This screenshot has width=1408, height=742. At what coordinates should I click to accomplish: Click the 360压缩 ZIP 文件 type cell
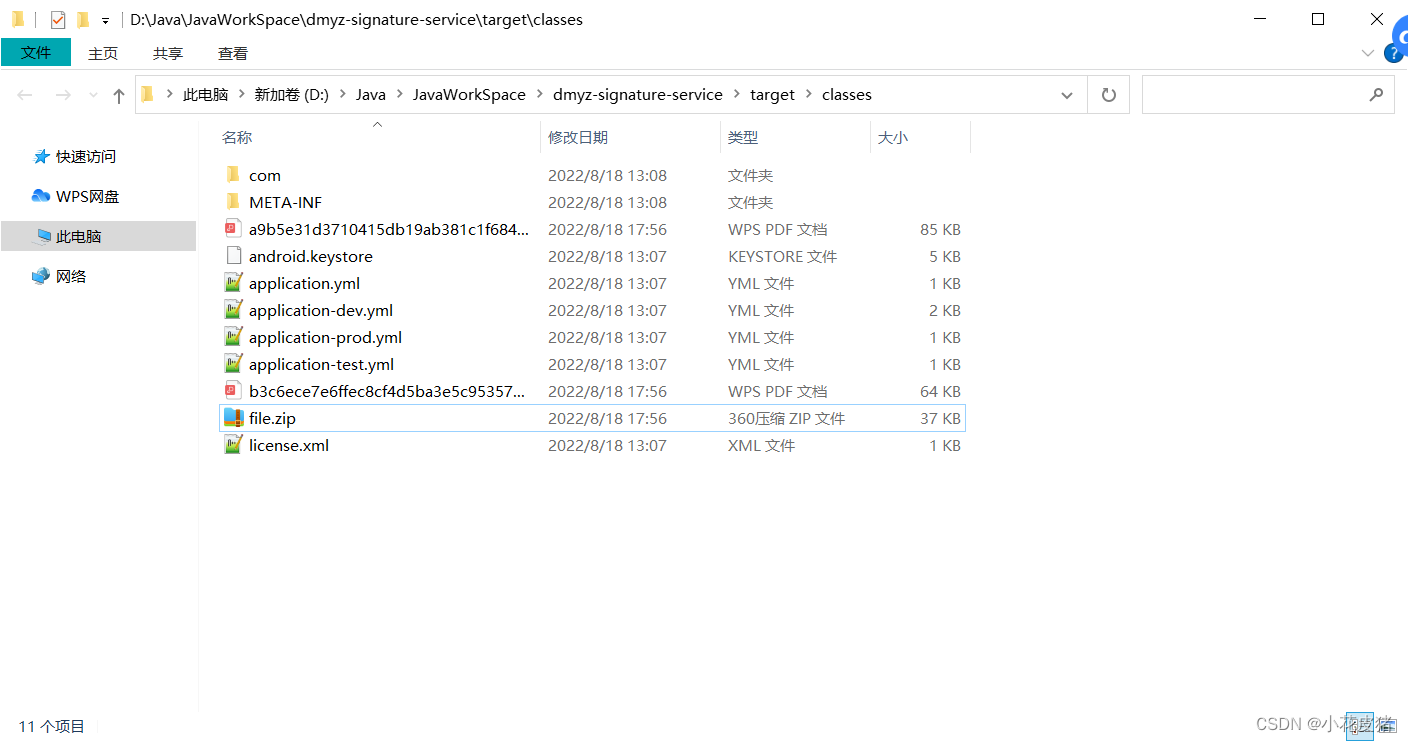click(787, 418)
